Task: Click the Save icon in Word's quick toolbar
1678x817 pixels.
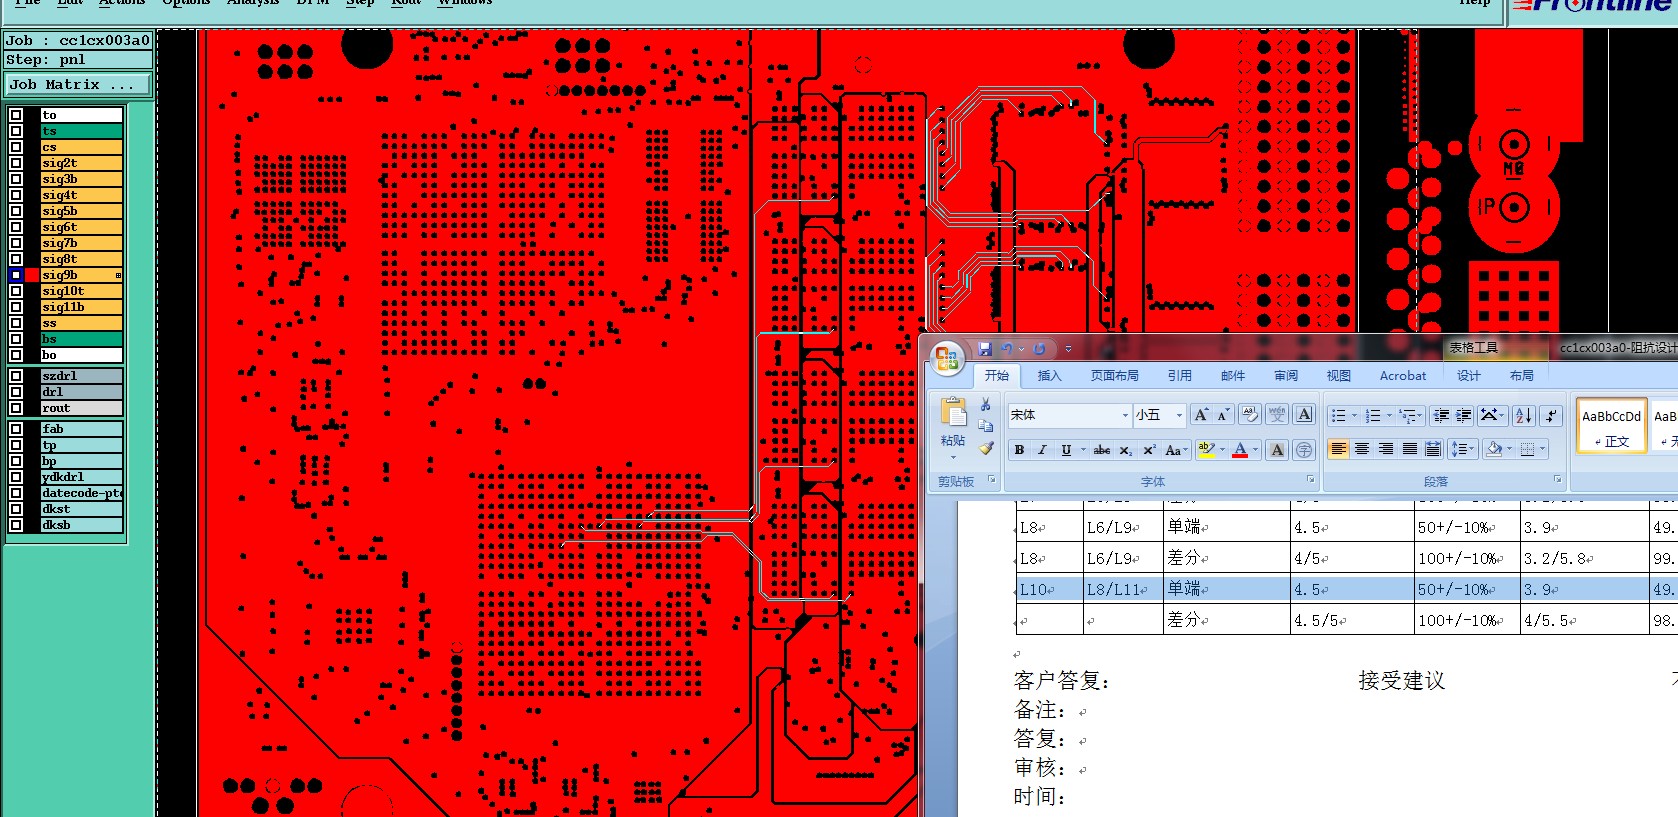Action: 985,349
